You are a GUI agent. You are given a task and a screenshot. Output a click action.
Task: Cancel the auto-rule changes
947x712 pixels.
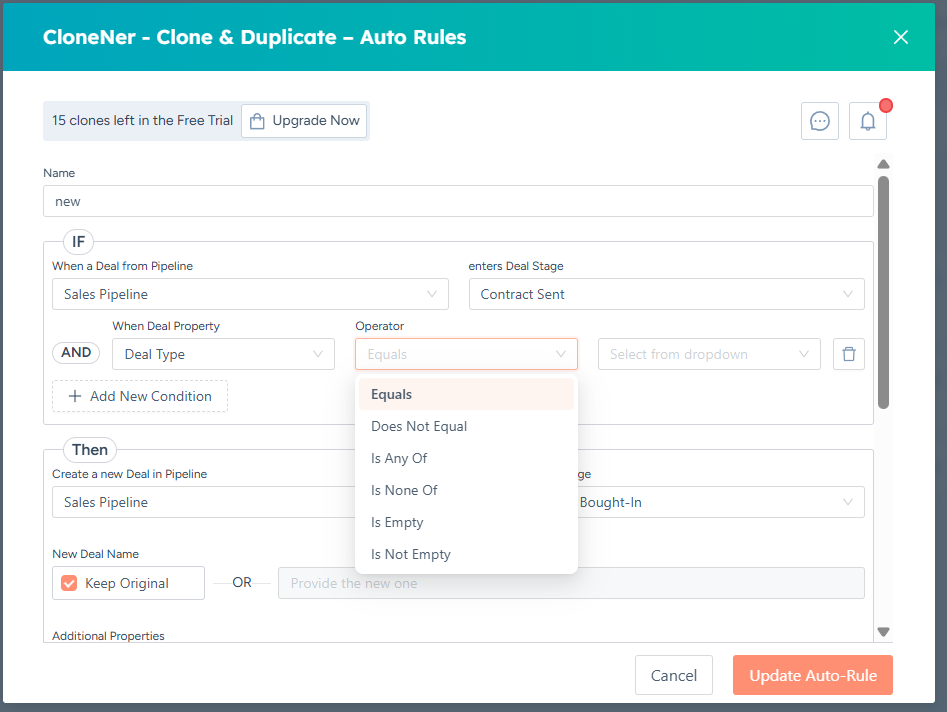click(674, 675)
